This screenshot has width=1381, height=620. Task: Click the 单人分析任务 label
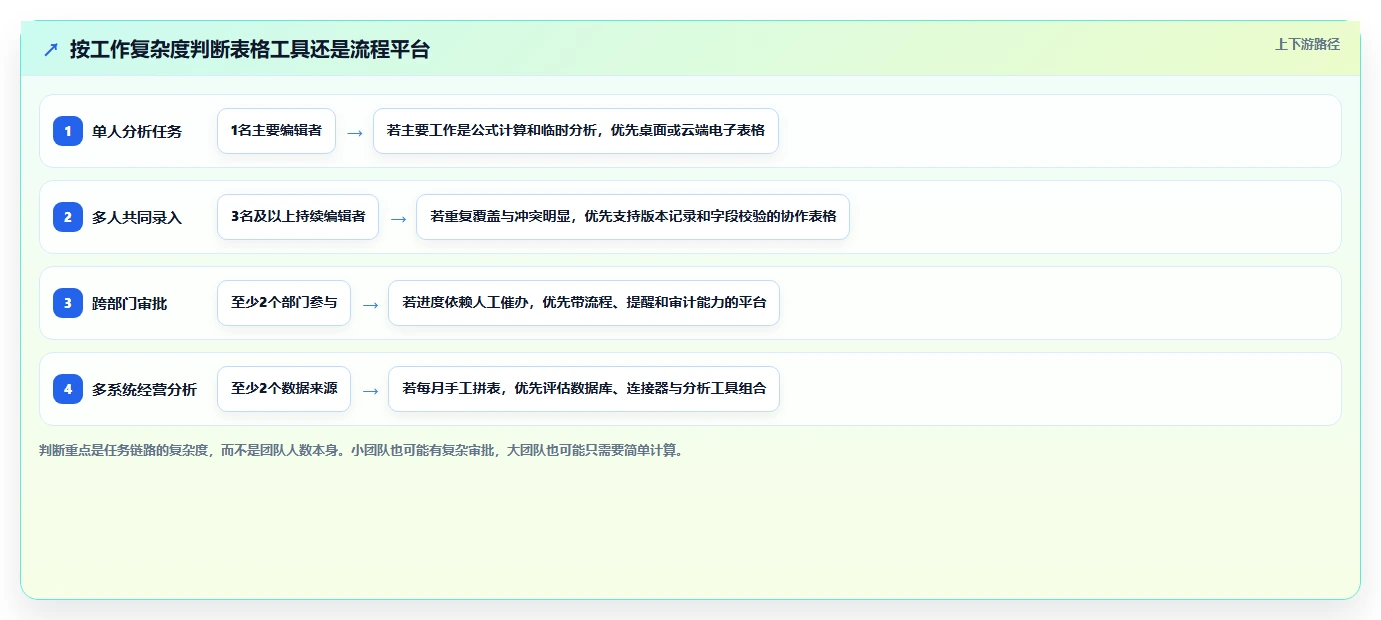(x=137, y=131)
